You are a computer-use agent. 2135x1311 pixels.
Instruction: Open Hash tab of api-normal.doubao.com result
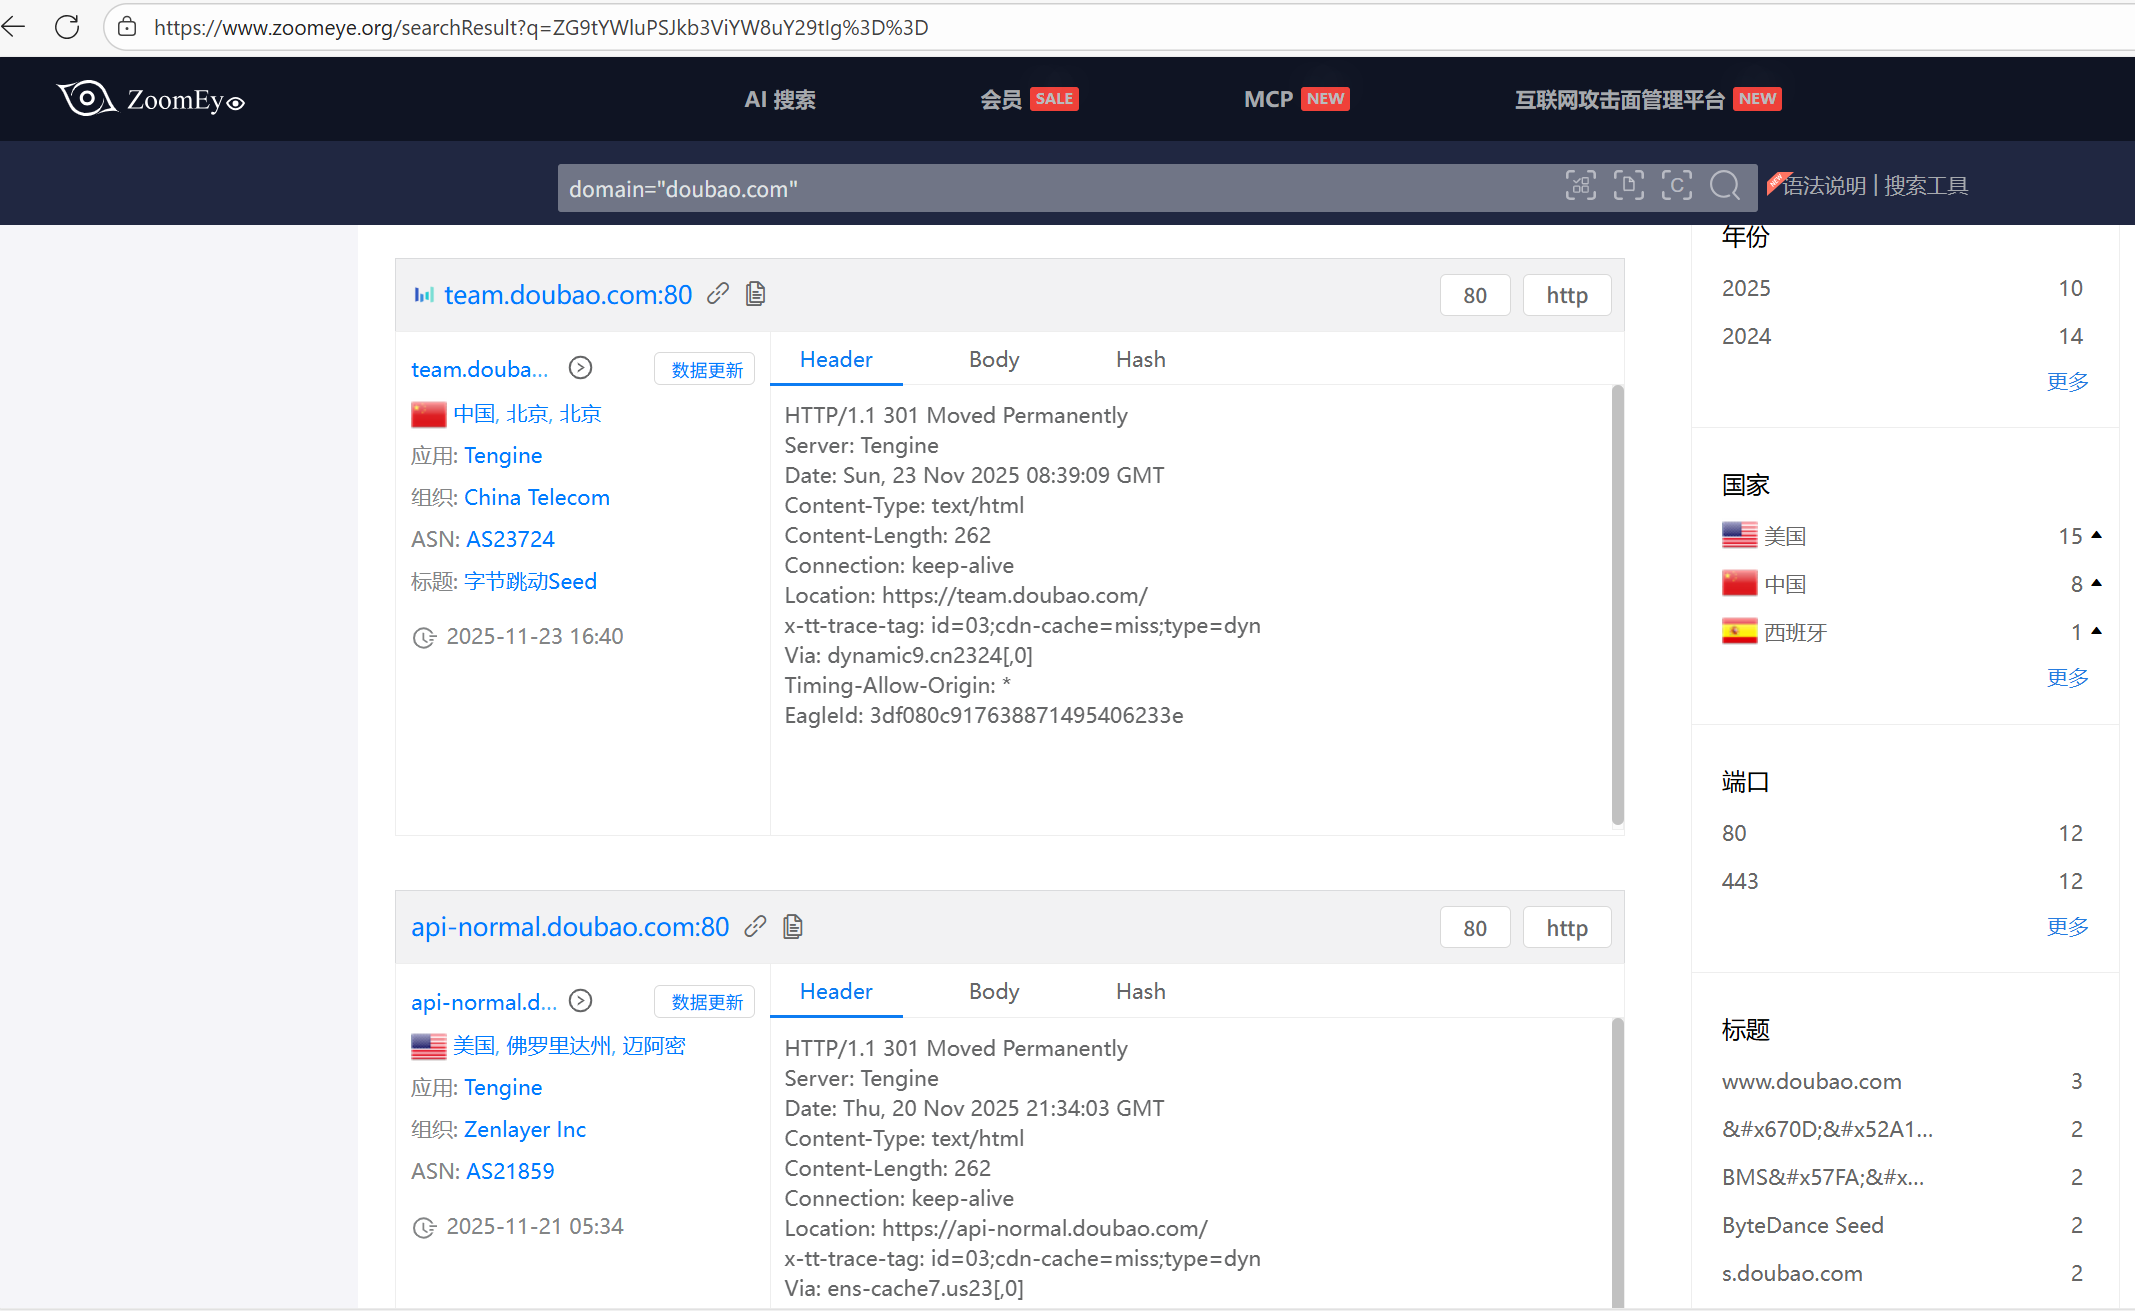pyautogui.click(x=1140, y=992)
